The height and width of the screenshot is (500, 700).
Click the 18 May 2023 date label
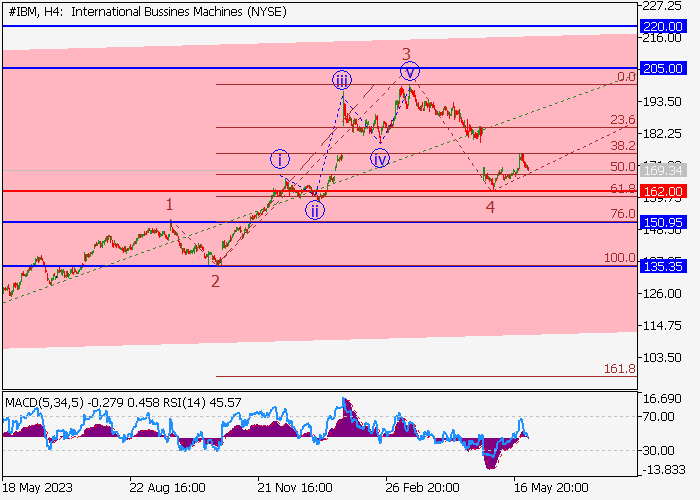click(x=38, y=488)
